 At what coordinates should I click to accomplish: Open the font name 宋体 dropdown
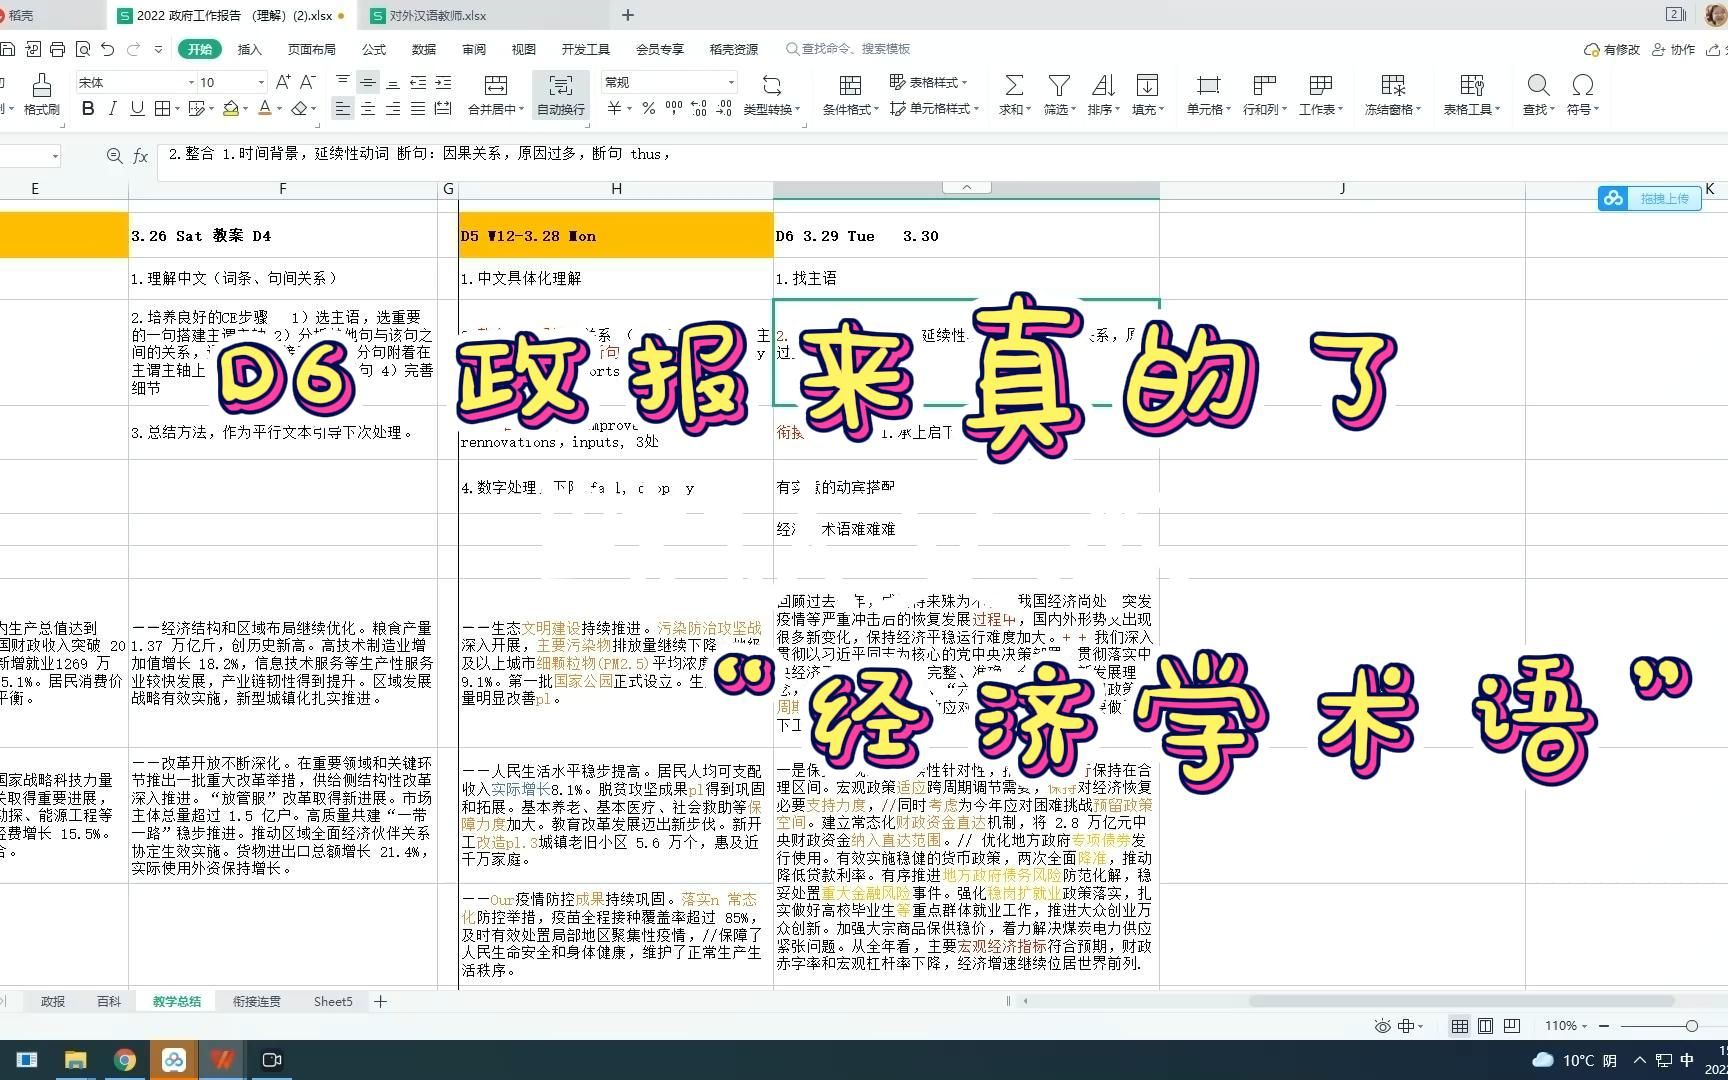(191, 82)
